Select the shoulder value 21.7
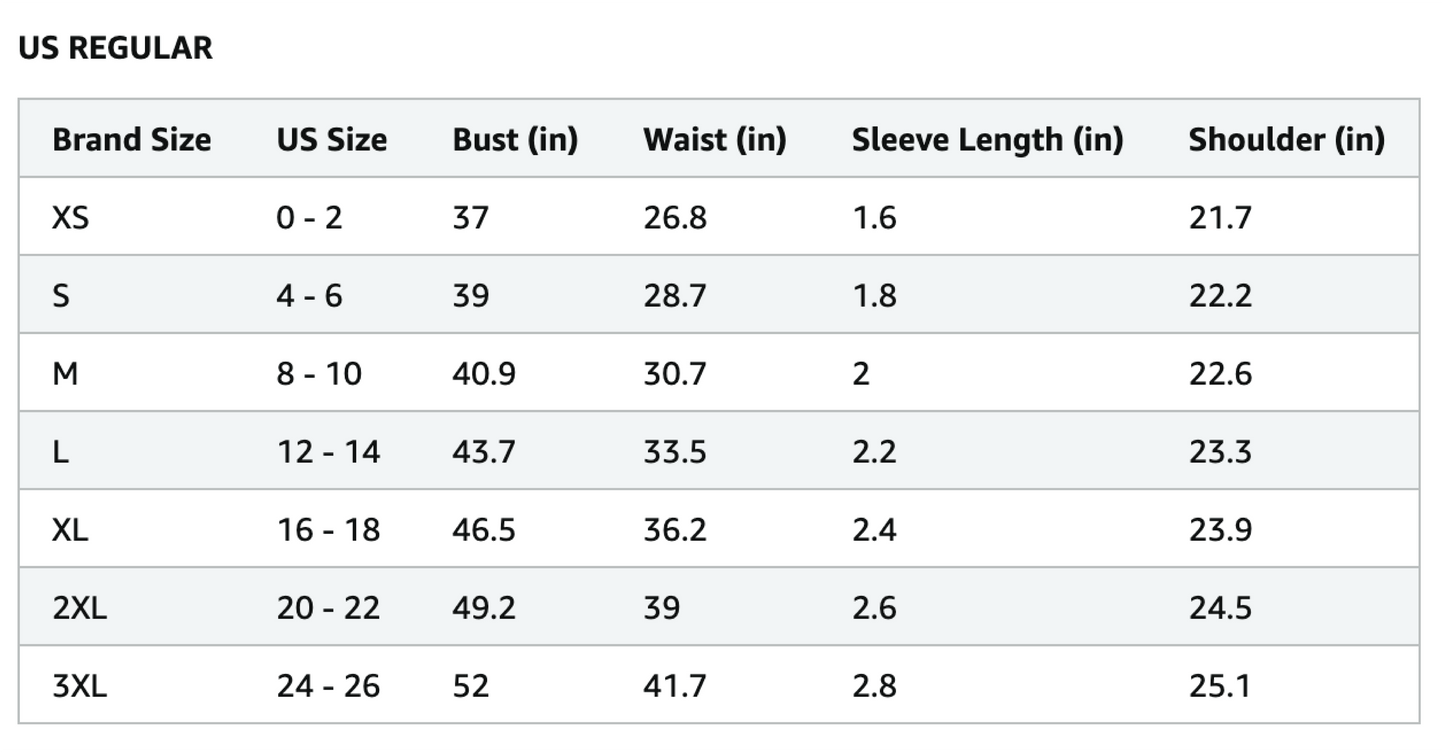Screen dimensions: 1445x752 [1220, 217]
